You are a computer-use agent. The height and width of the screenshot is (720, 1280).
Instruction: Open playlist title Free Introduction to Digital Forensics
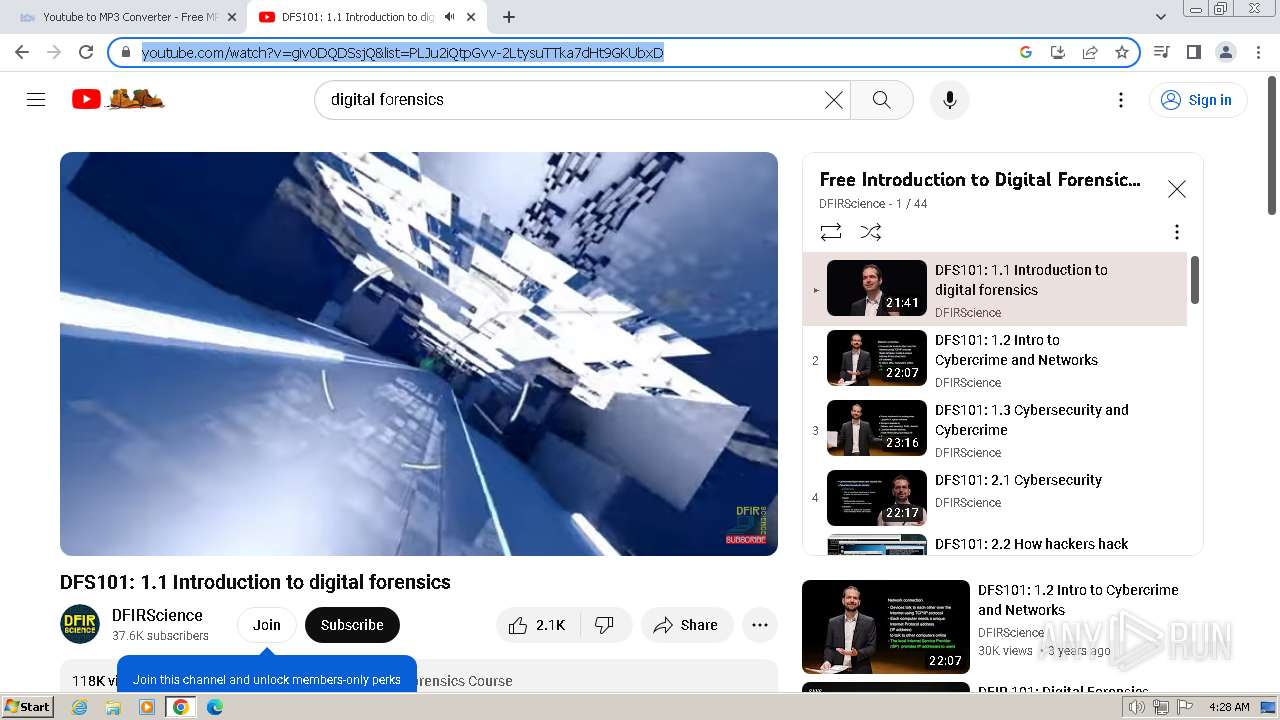[x=980, y=180]
